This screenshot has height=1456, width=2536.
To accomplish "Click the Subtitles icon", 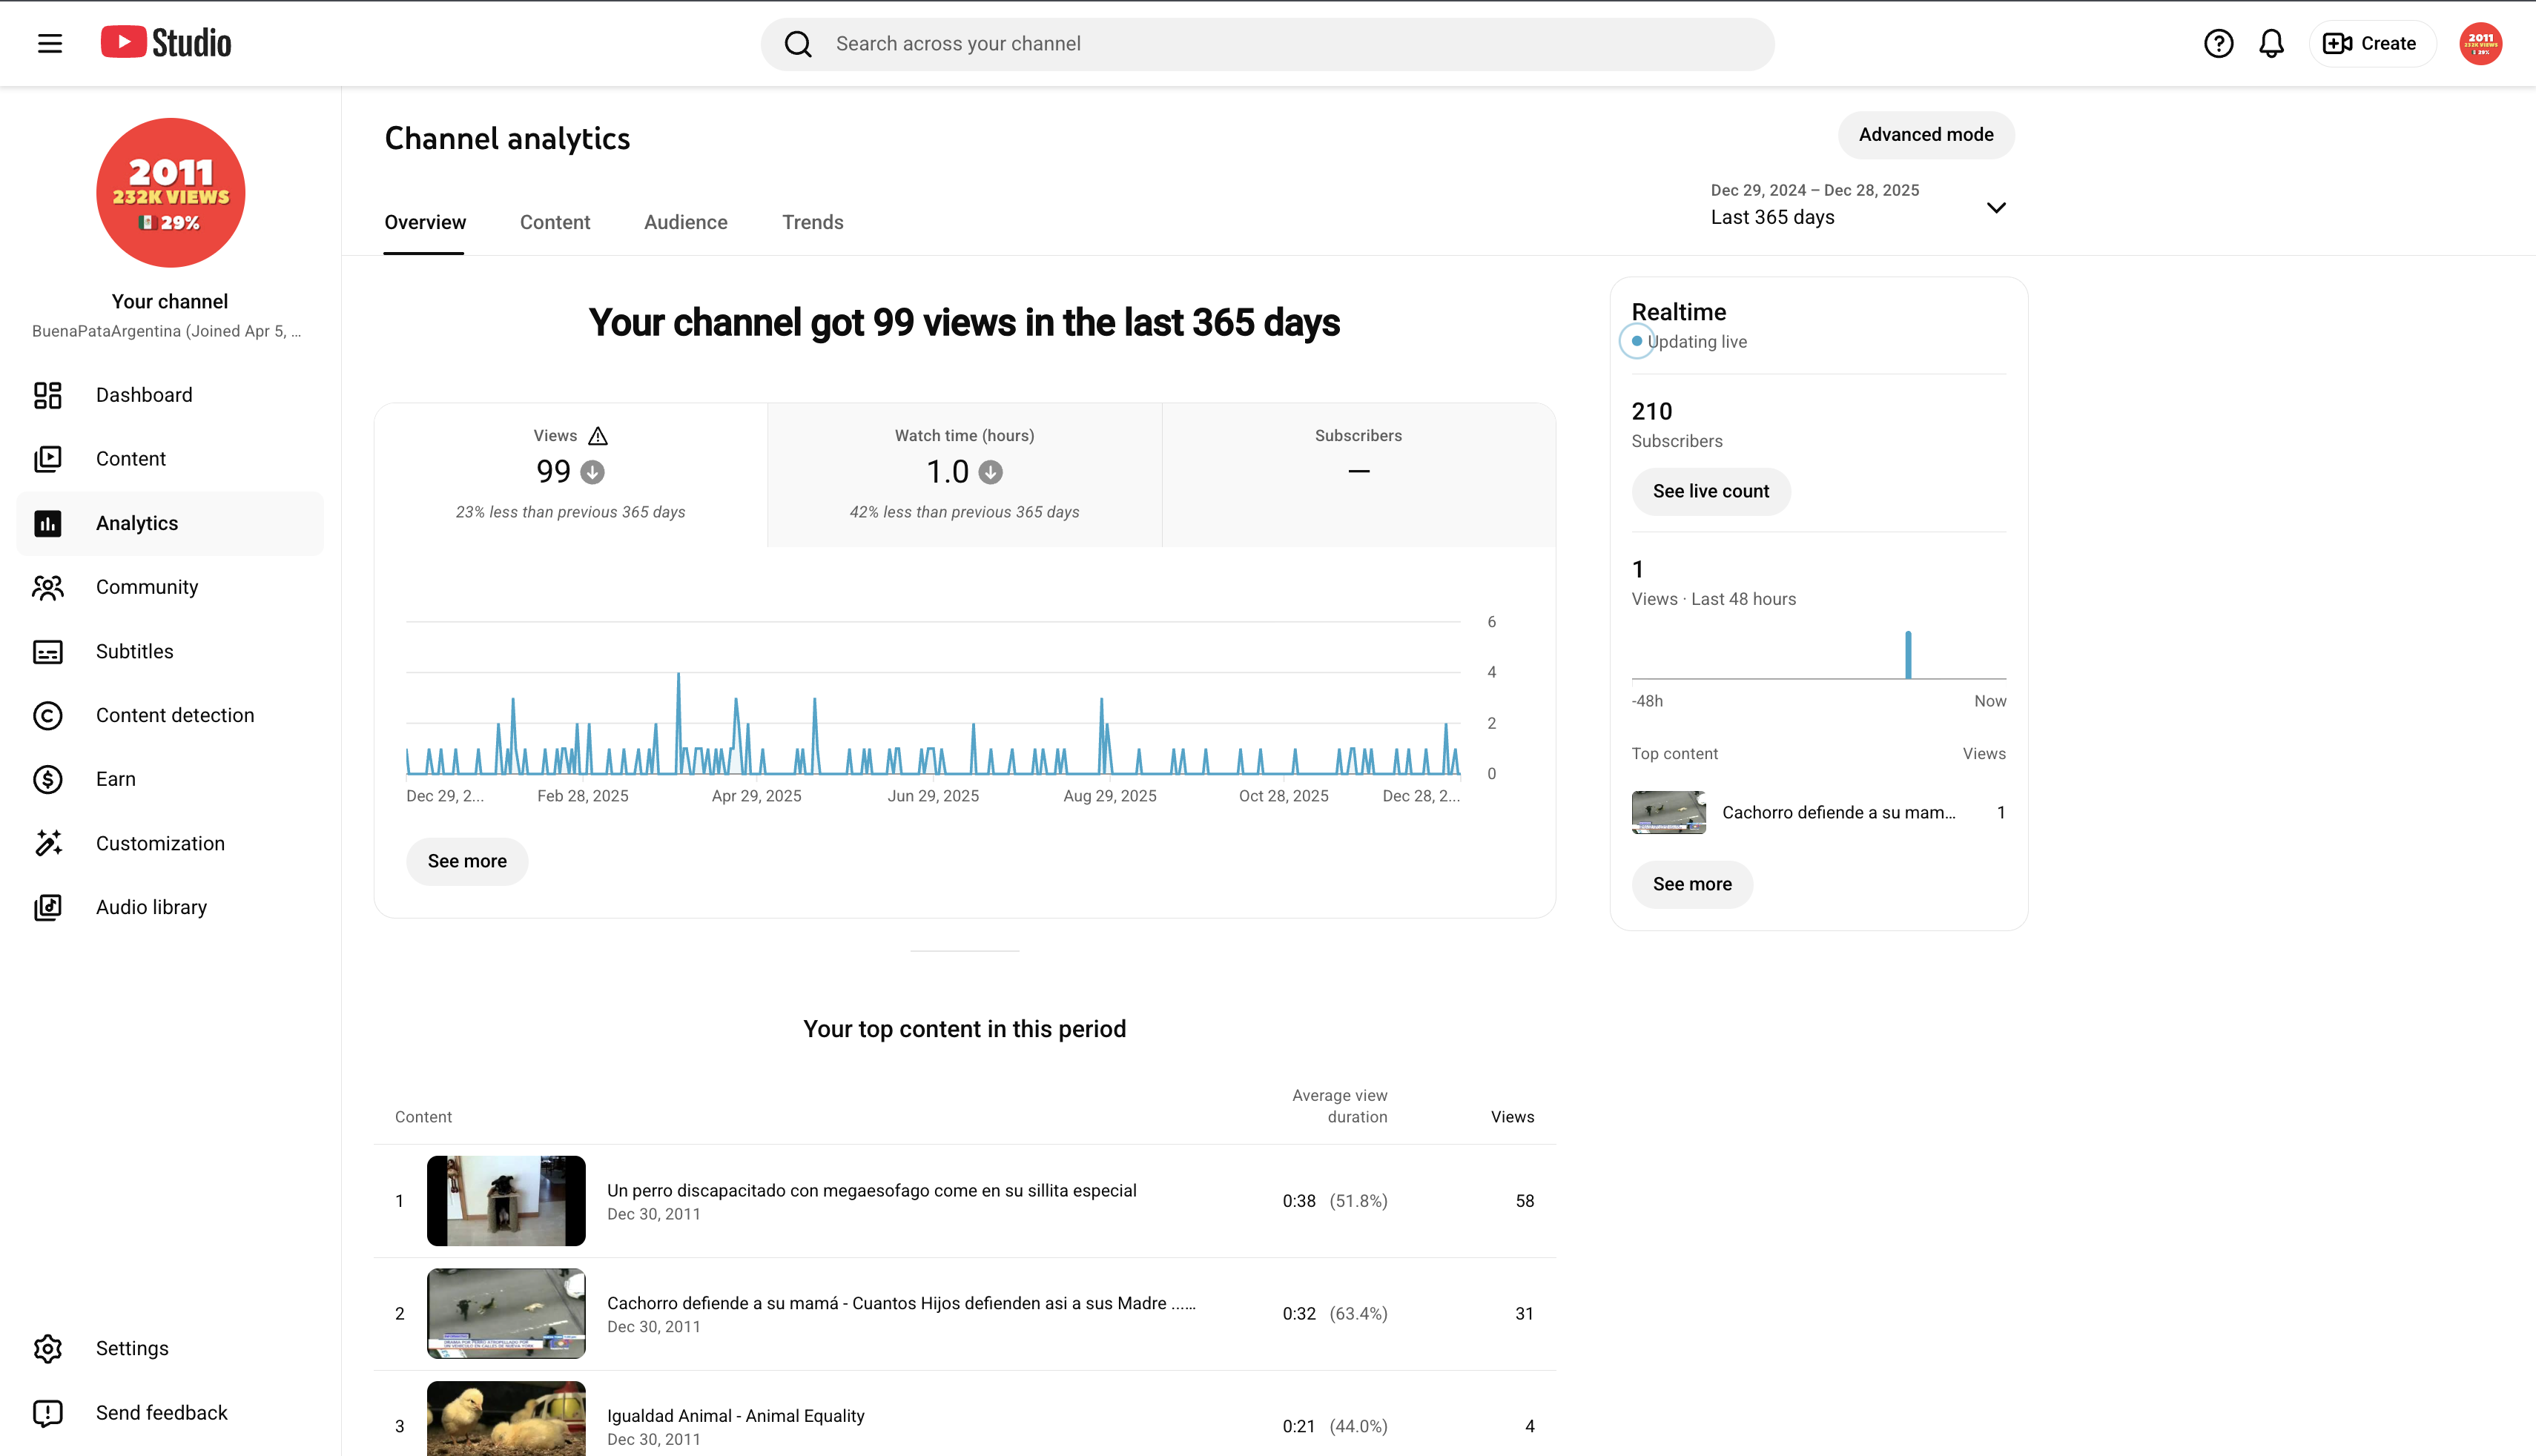I will (x=48, y=651).
